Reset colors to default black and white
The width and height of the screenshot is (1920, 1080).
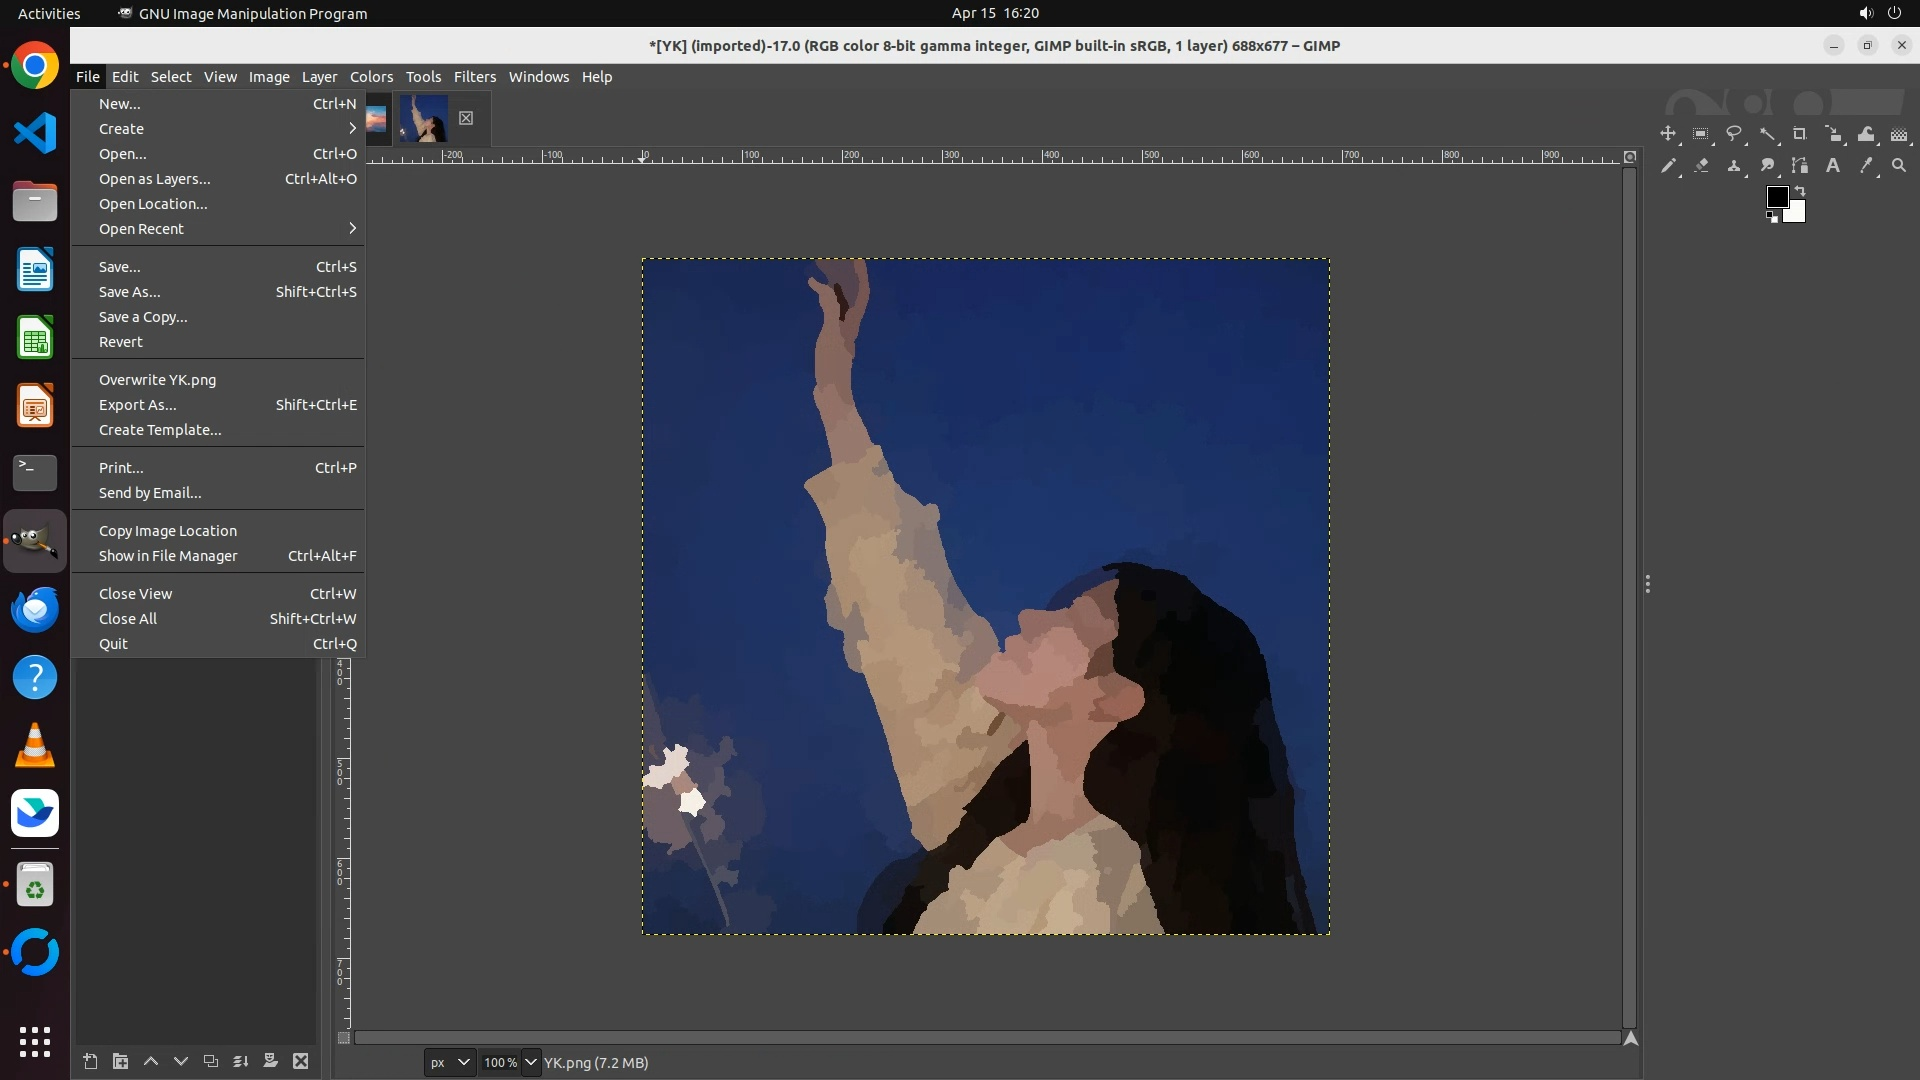[x=1772, y=217]
